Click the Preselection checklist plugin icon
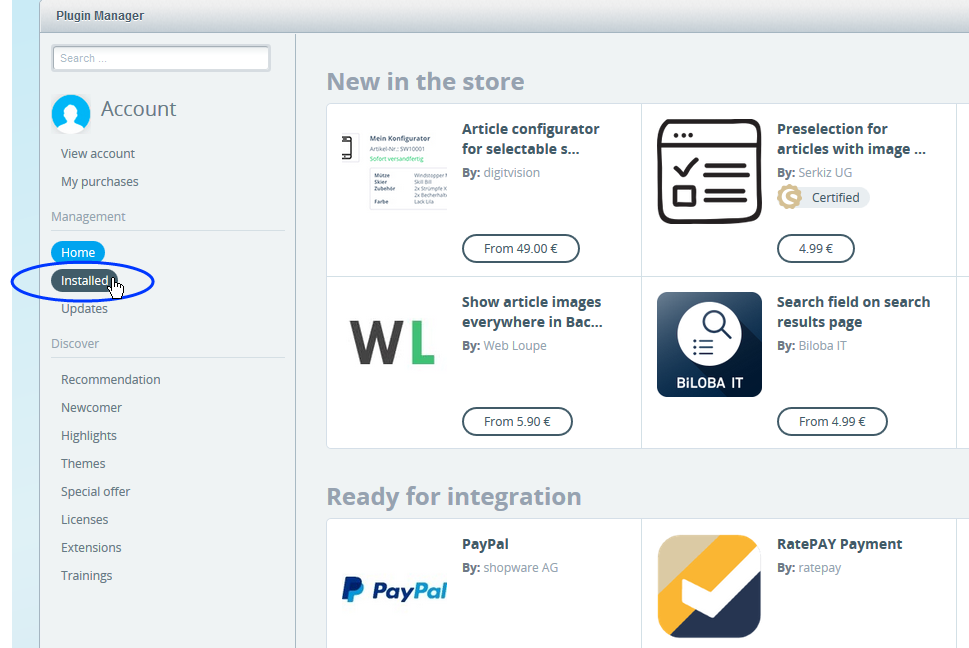The image size is (969, 648). coord(709,170)
